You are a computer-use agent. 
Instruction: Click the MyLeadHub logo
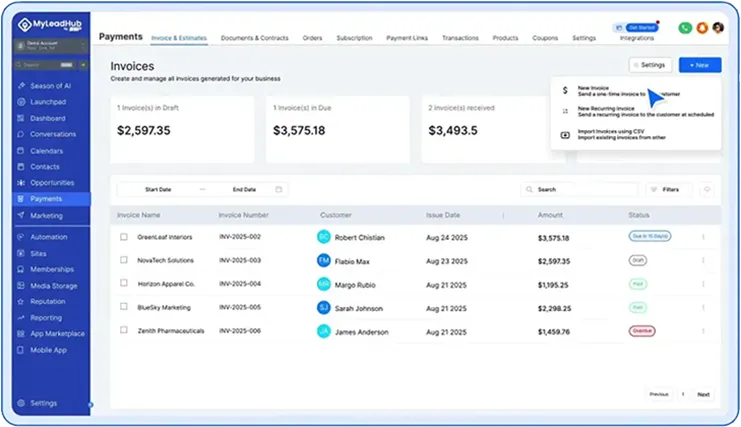click(x=50, y=24)
